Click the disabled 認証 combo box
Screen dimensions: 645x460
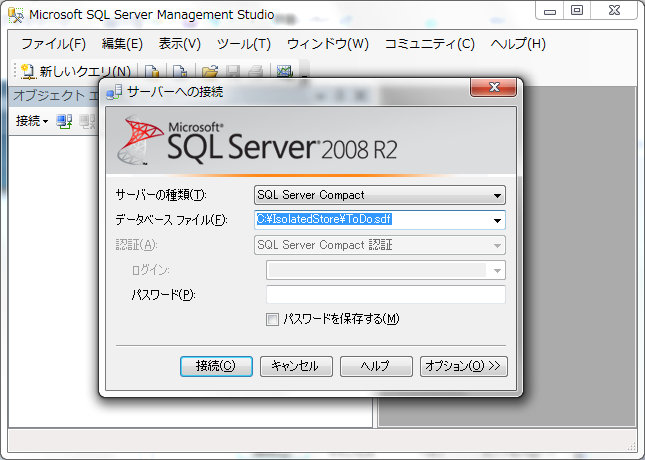pos(380,245)
